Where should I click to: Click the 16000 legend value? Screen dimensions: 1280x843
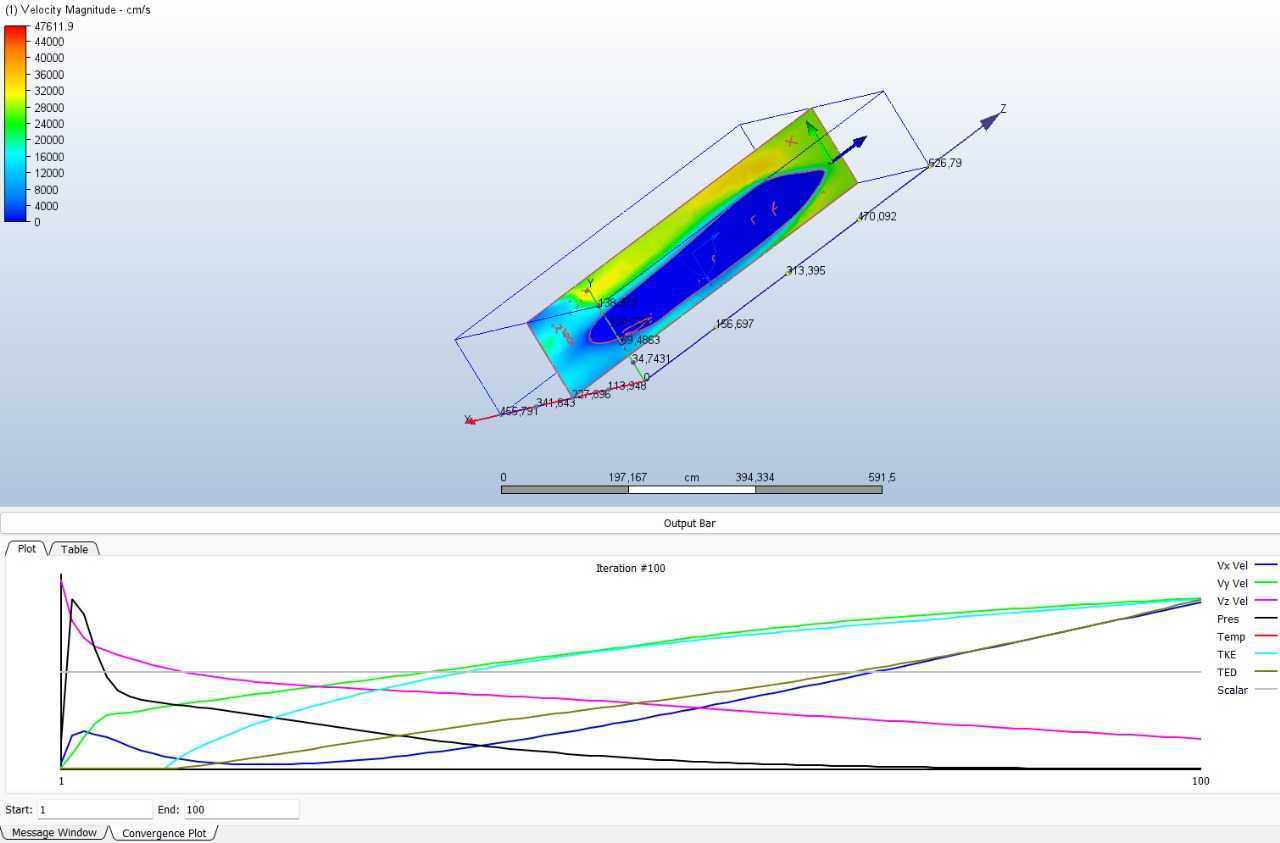click(x=49, y=157)
